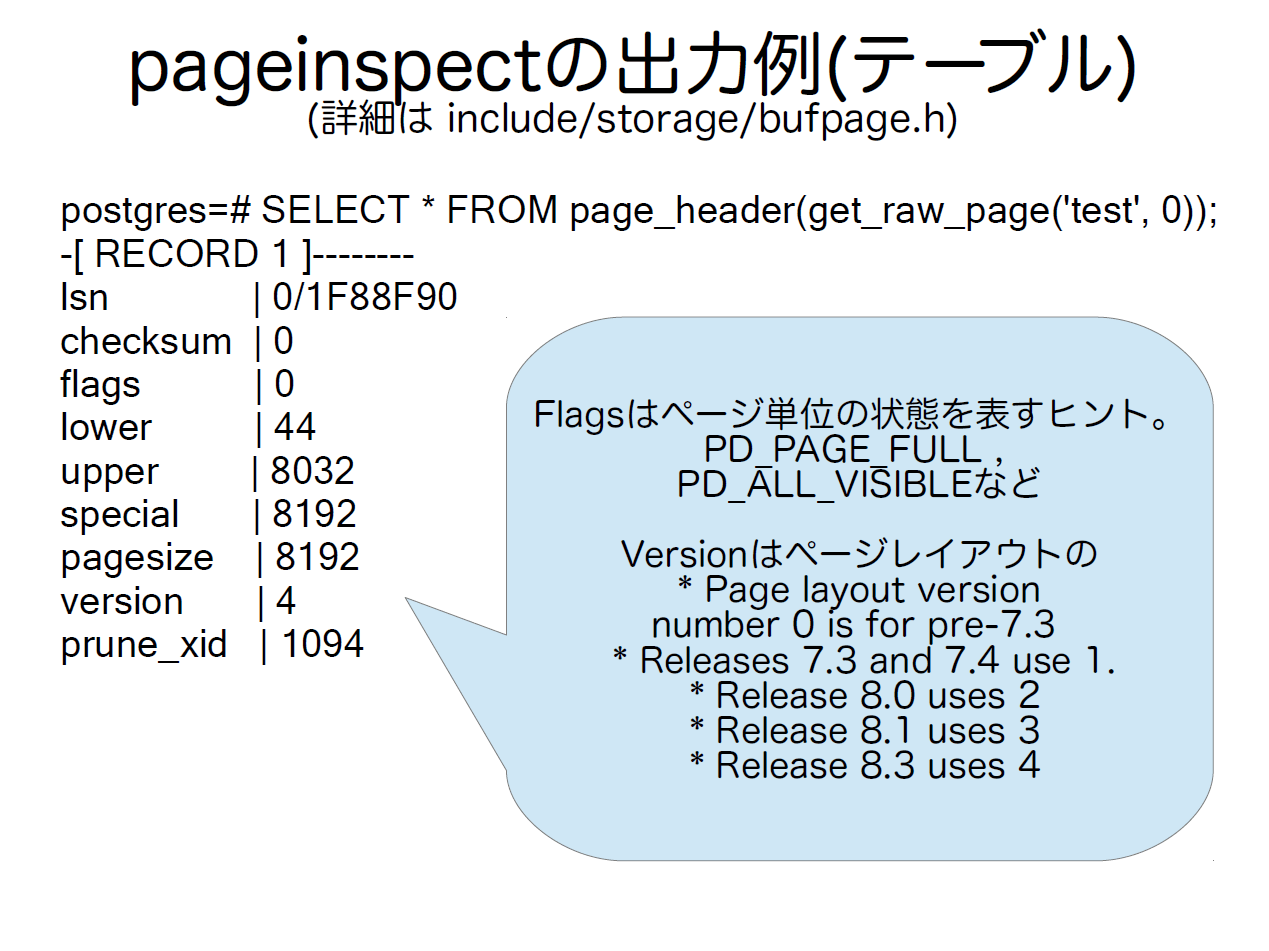Click the PD_ALL_VISIBLE text in callout

pos(826,484)
